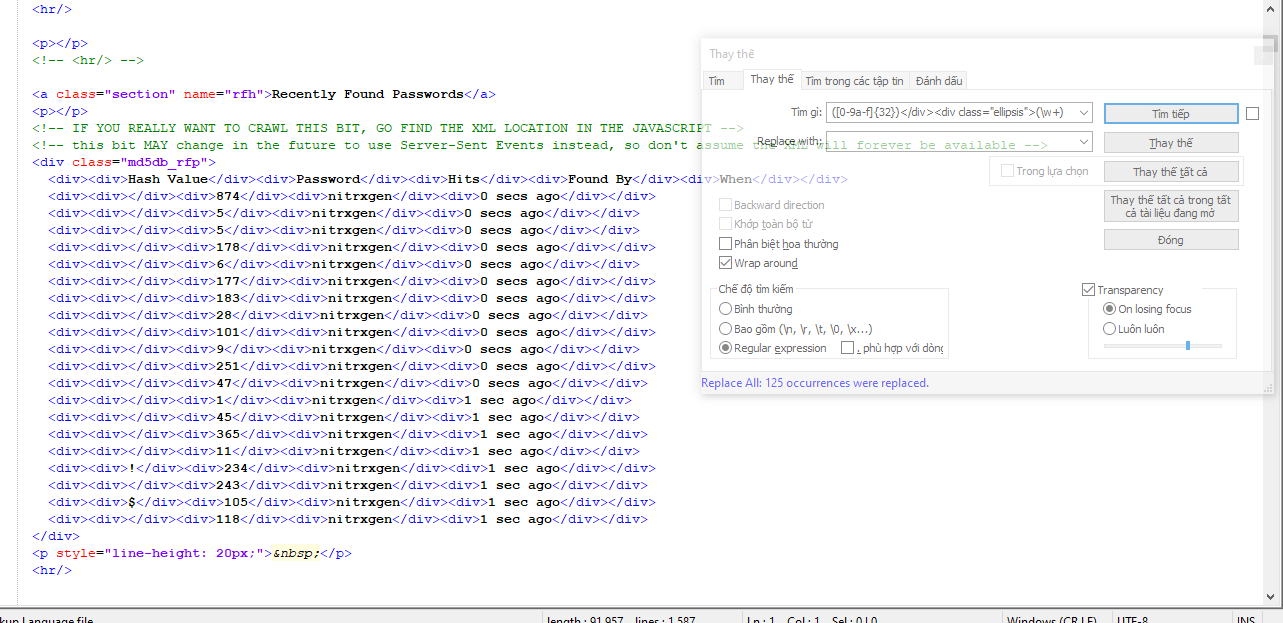The image size is (1283, 623).
Task: Select the Bình thường search mode
Action: point(726,309)
